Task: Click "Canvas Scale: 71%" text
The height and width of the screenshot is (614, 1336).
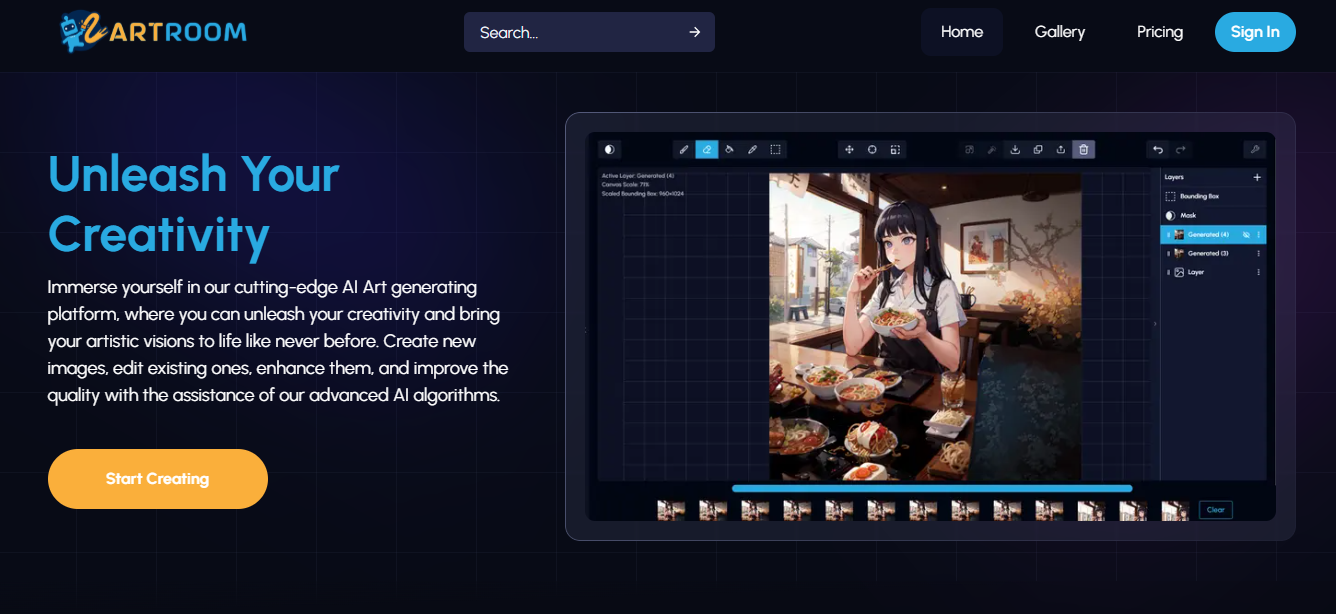Action: pos(625,184)
